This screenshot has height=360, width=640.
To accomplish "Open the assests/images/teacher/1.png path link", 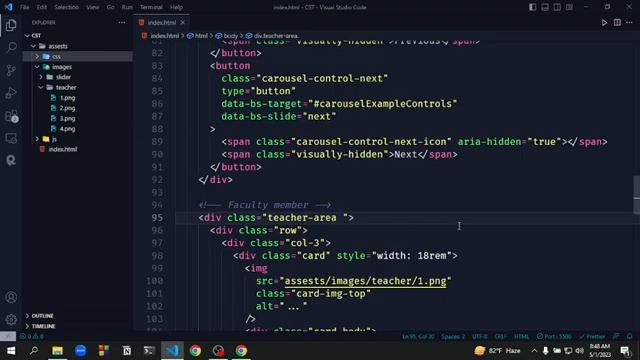I will 365,281.
